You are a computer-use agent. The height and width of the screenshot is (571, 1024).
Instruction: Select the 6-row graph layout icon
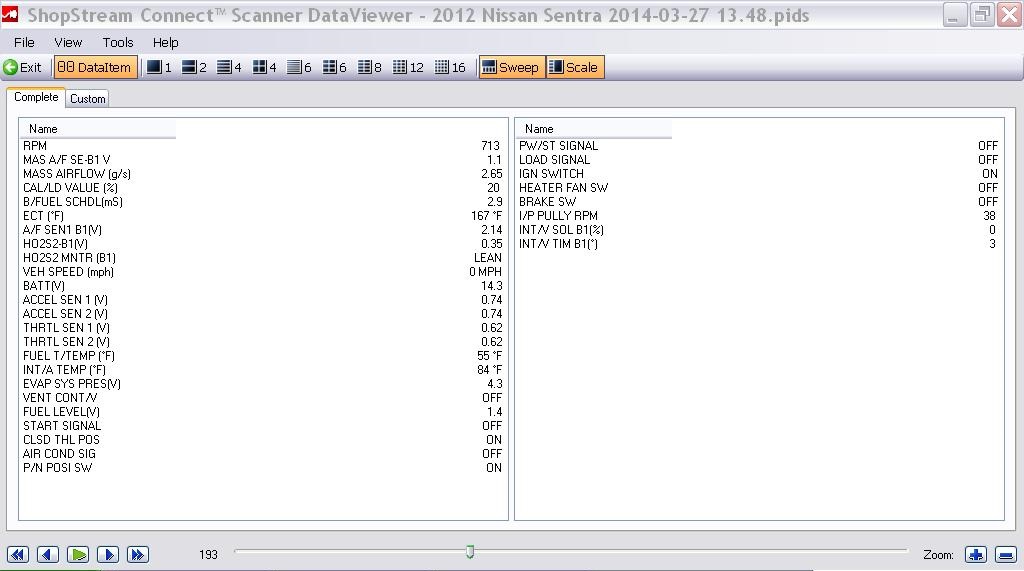(x=299, y=67)
